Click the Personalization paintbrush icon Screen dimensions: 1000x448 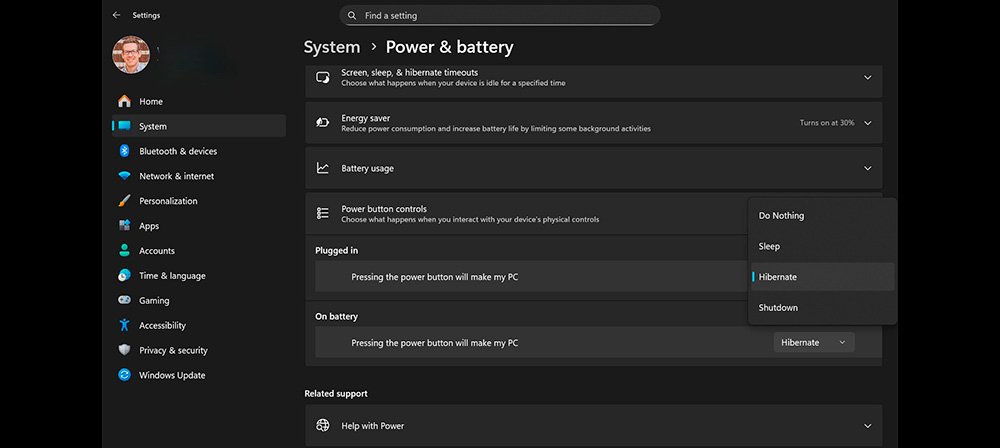coord(124,201)
